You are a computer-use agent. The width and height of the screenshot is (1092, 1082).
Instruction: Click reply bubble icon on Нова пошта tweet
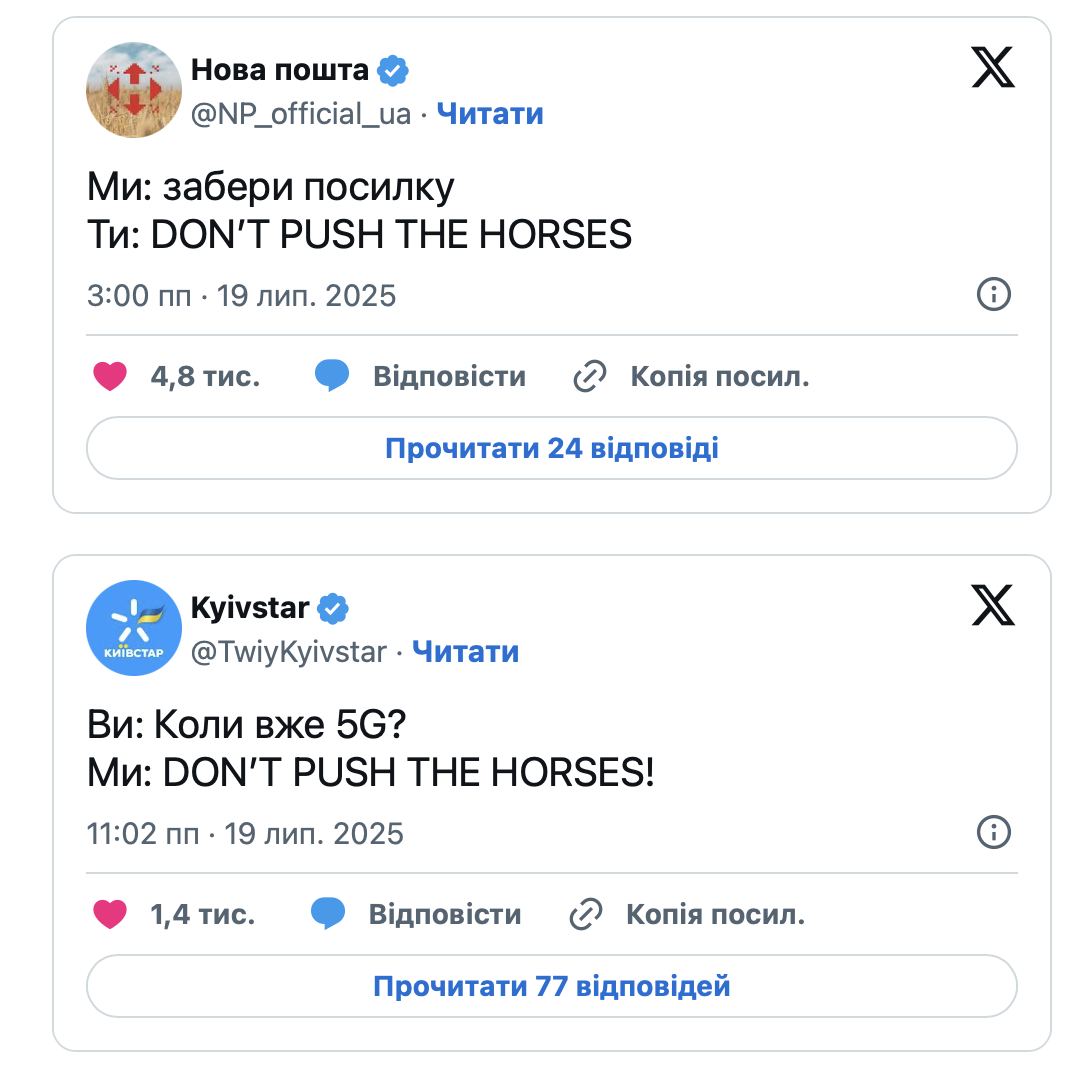pos(332,377)
